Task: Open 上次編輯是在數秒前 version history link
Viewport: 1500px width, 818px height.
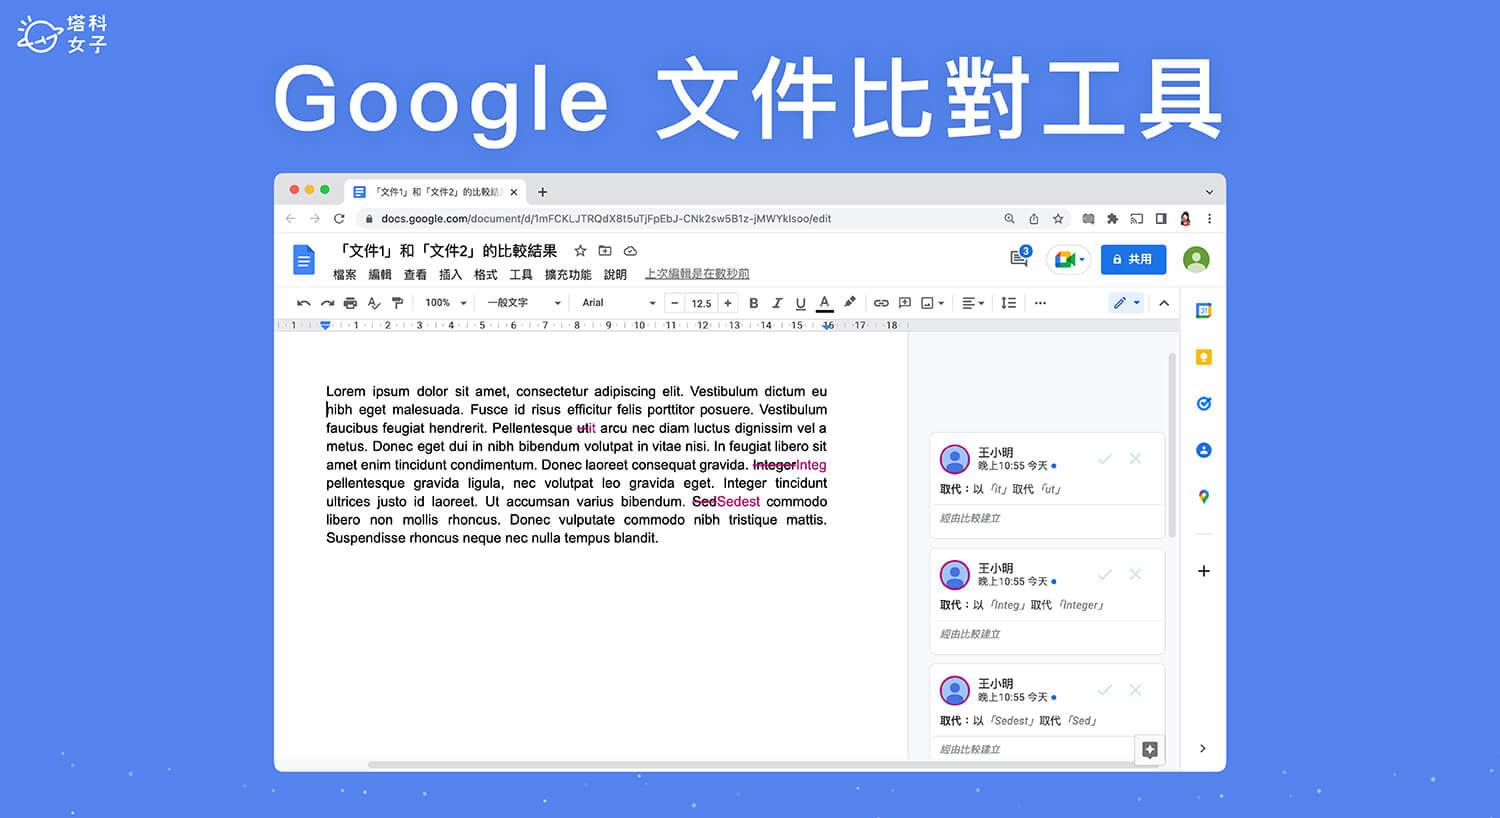Action: 697,274
